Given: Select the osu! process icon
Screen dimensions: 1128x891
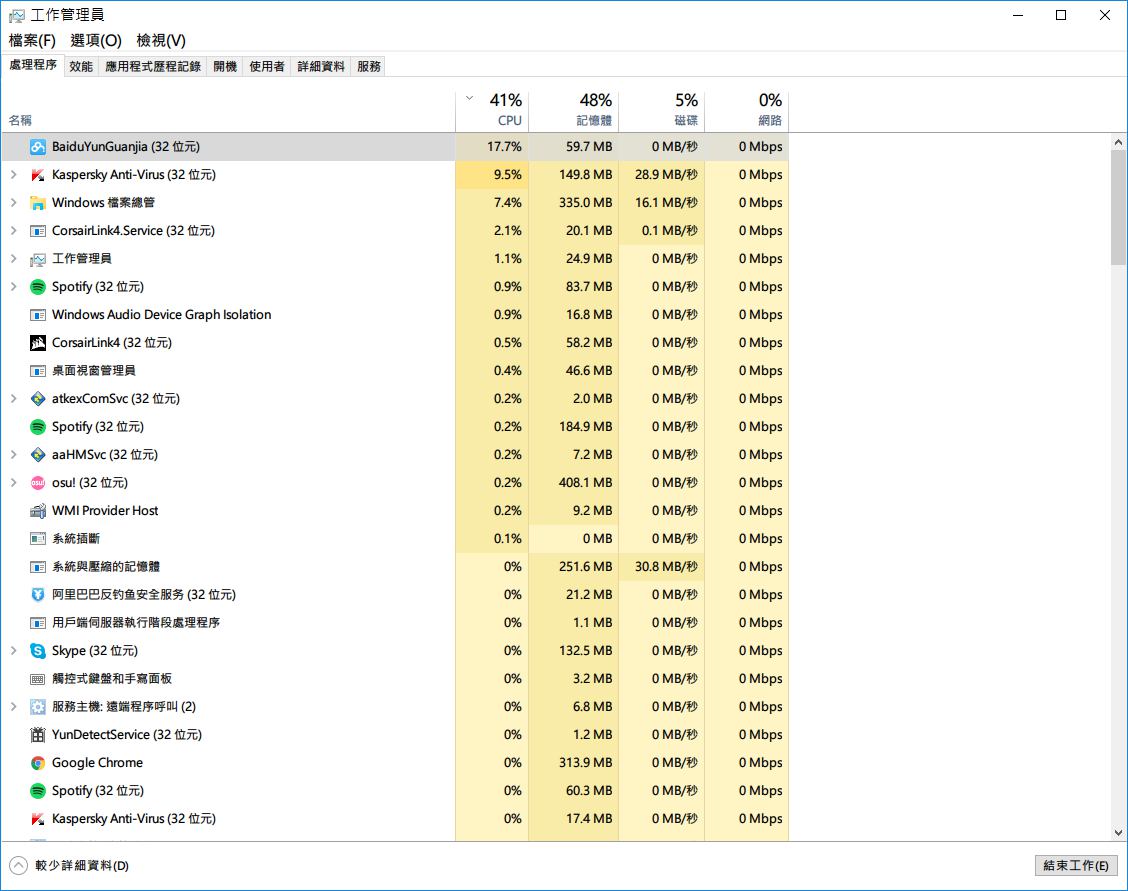Looking at the screenshot, I should coord(38,483).
